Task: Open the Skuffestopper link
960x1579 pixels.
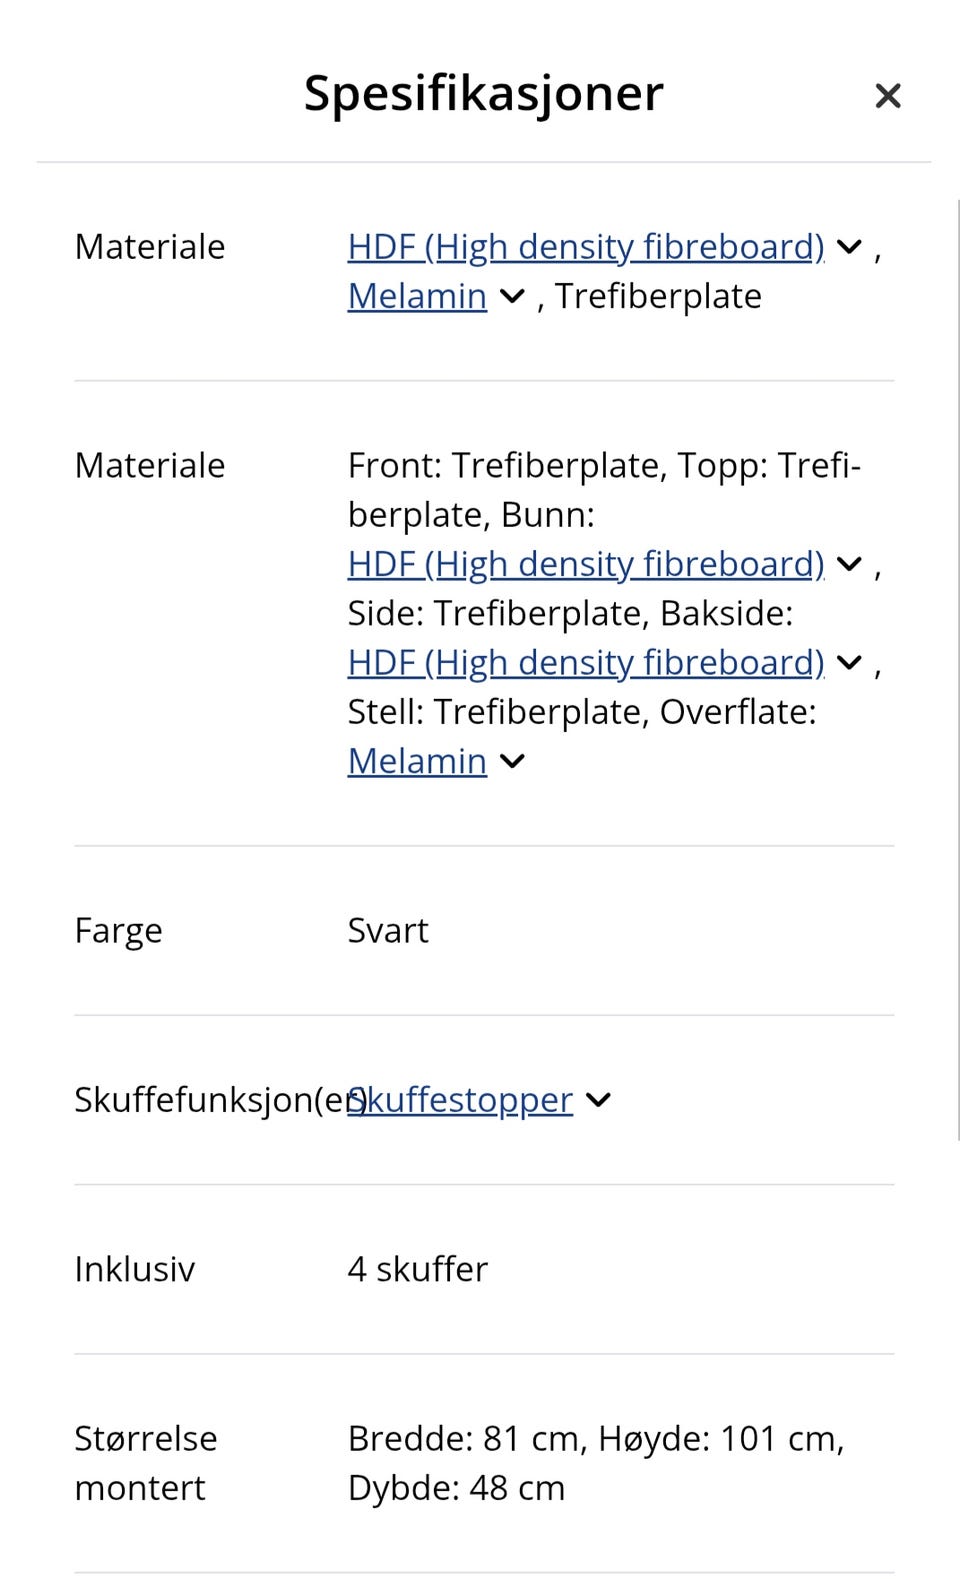Action: coord(460,1099)
